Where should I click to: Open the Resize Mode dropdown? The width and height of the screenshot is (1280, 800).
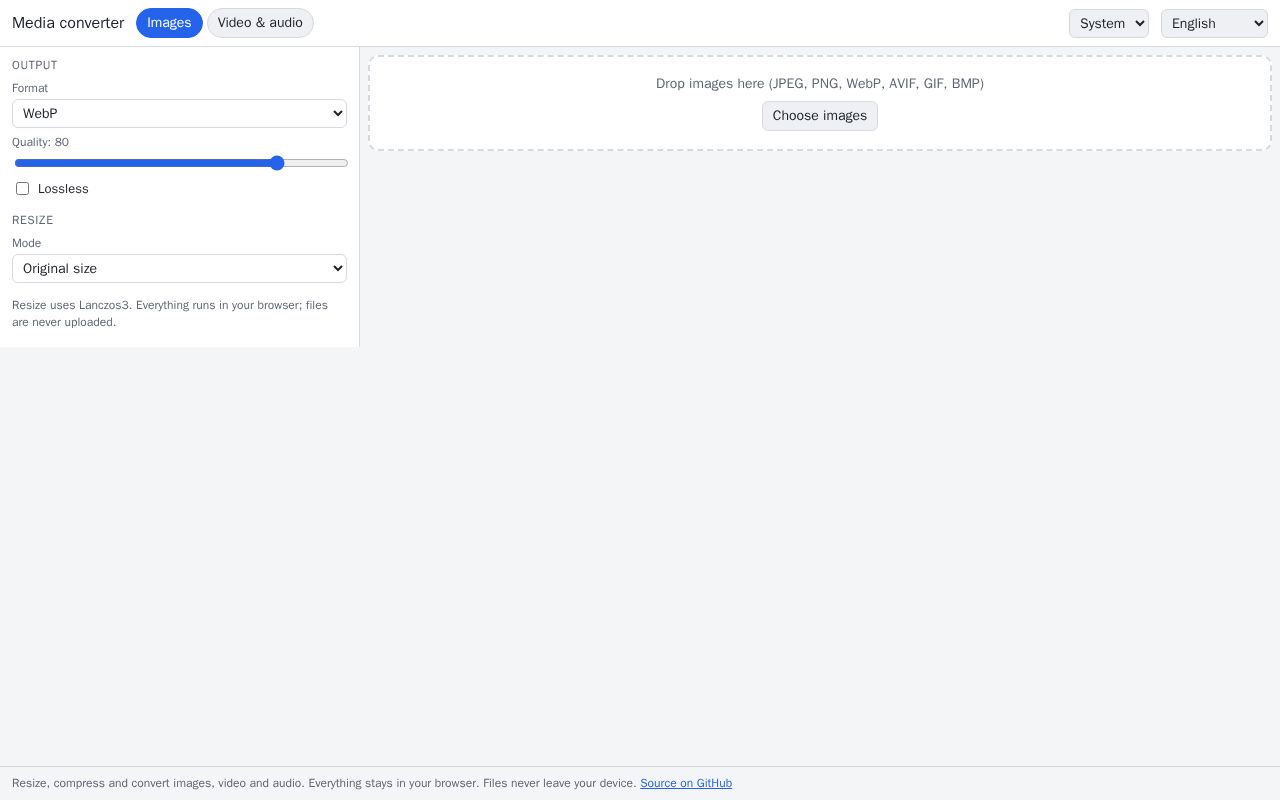[x=179, y=268]
